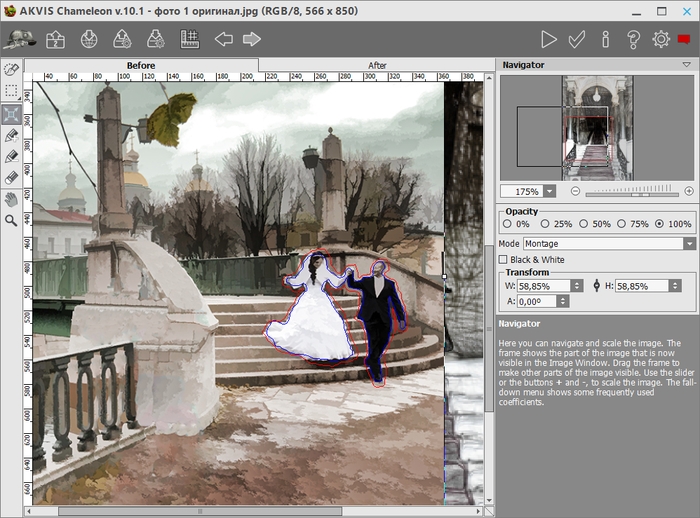Screen dimensions: 700x518
Task: Apply result with the checkmark icon
Action: [x=577, y=39]
